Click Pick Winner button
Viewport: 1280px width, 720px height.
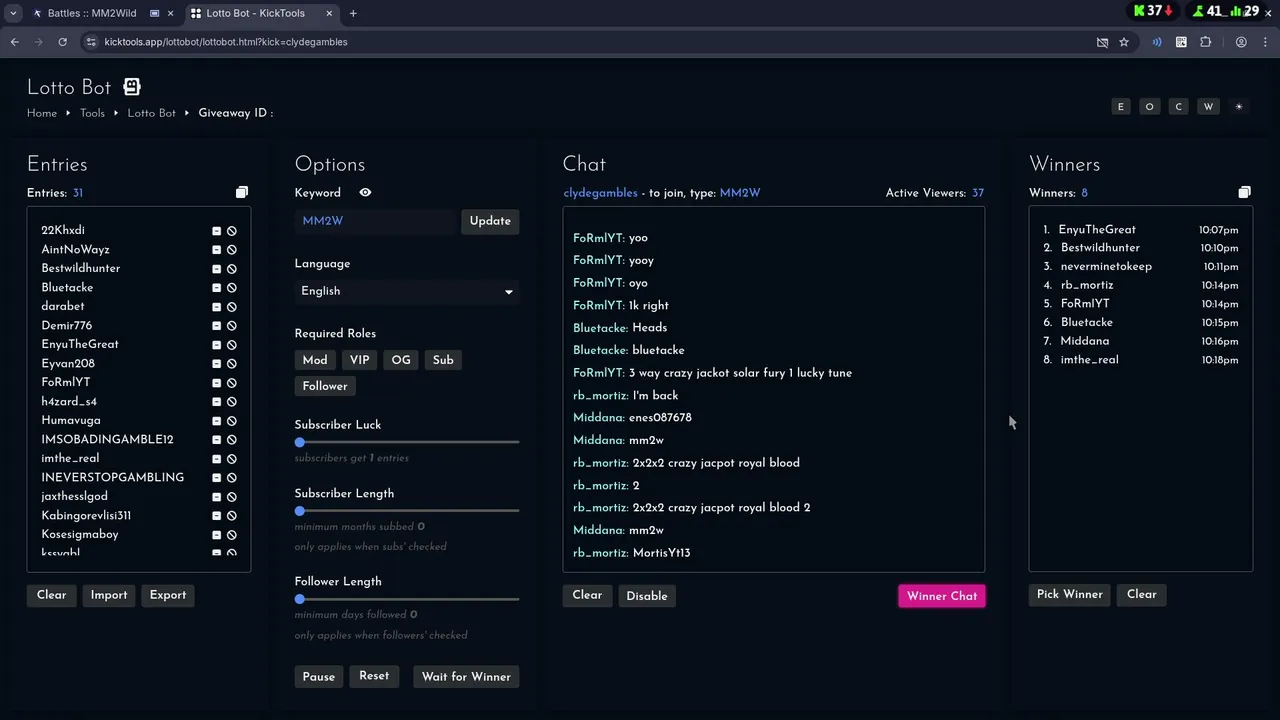1069,594
